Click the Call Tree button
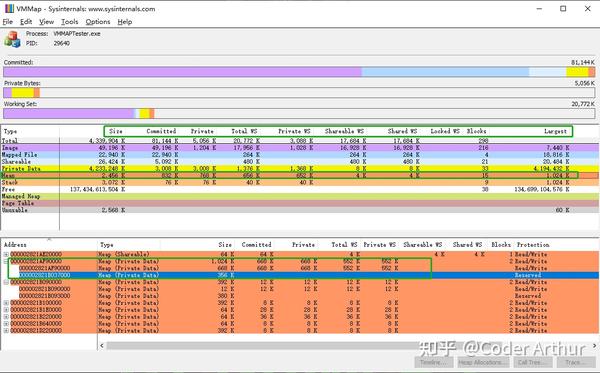The width and height of the screenshot is (600, 373). [x=532, y=362]
